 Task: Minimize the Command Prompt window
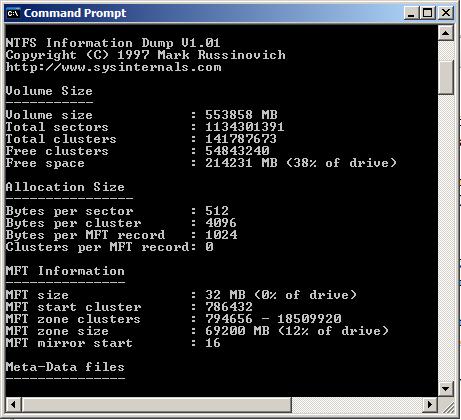click(411, 13)
